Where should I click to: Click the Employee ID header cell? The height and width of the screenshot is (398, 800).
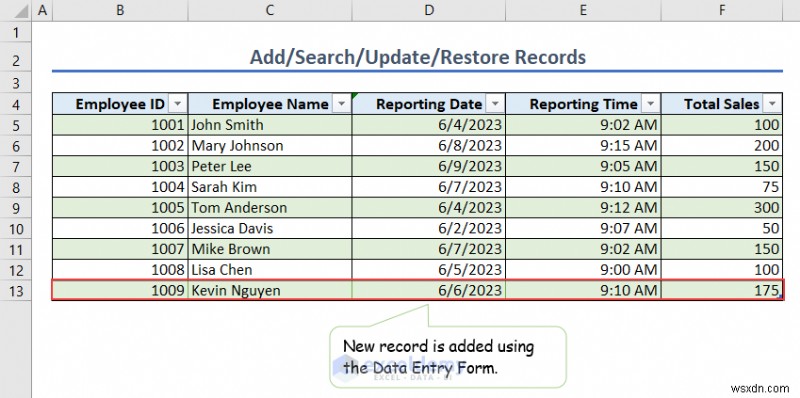click(120, 104)
